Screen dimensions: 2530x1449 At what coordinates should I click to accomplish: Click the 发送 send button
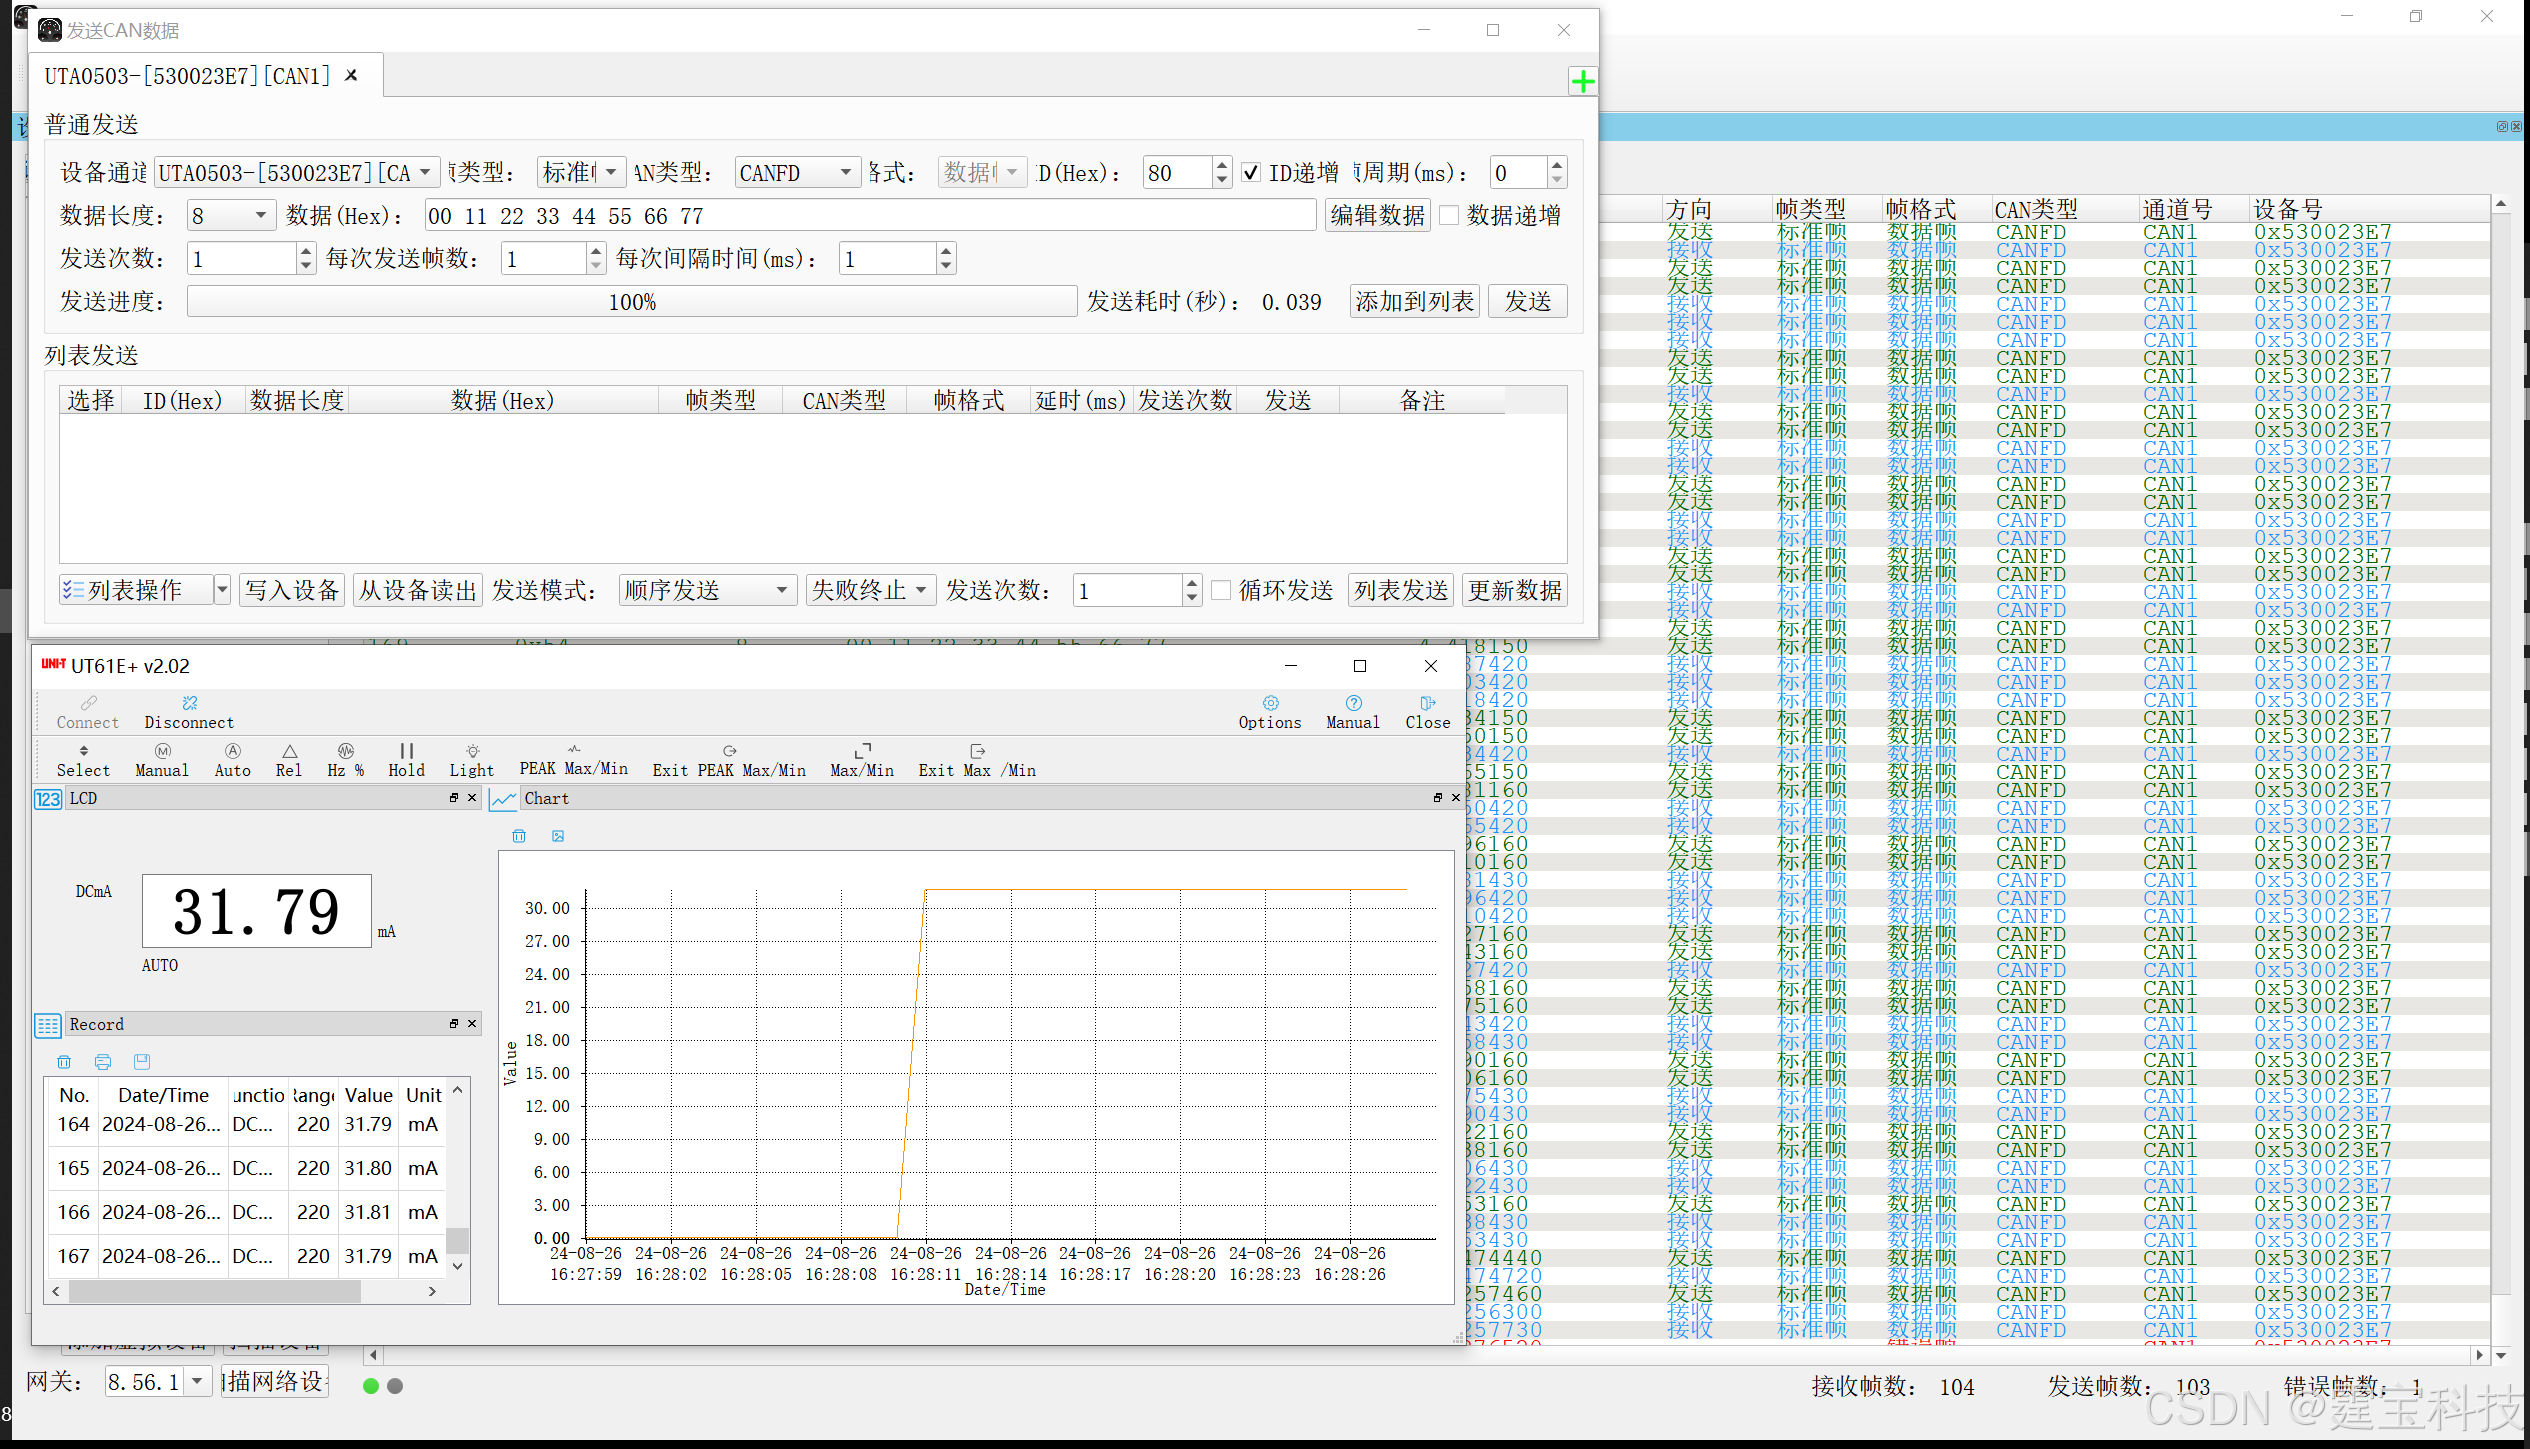(x=1527, y=302)
